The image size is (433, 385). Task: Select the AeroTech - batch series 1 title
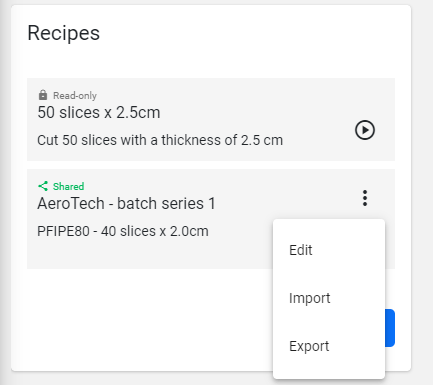[126, 203]
